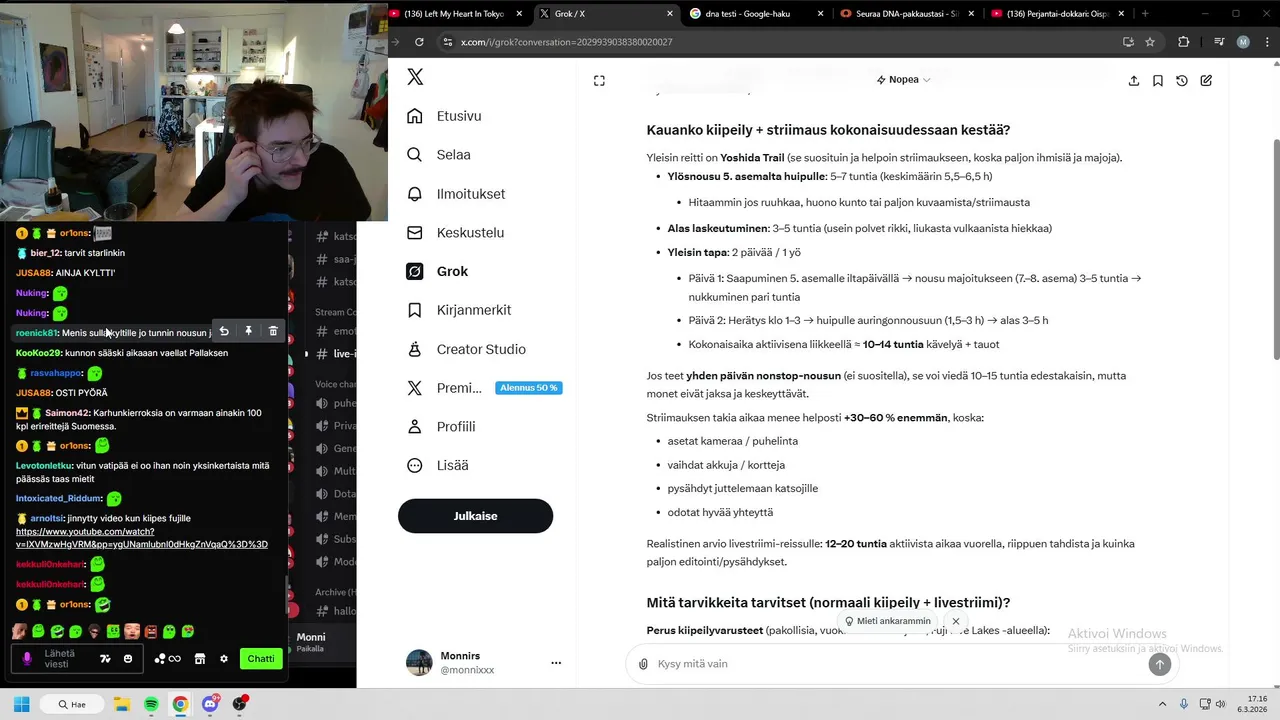
Task: Open Windows Start menu
Action: (21, 704)
